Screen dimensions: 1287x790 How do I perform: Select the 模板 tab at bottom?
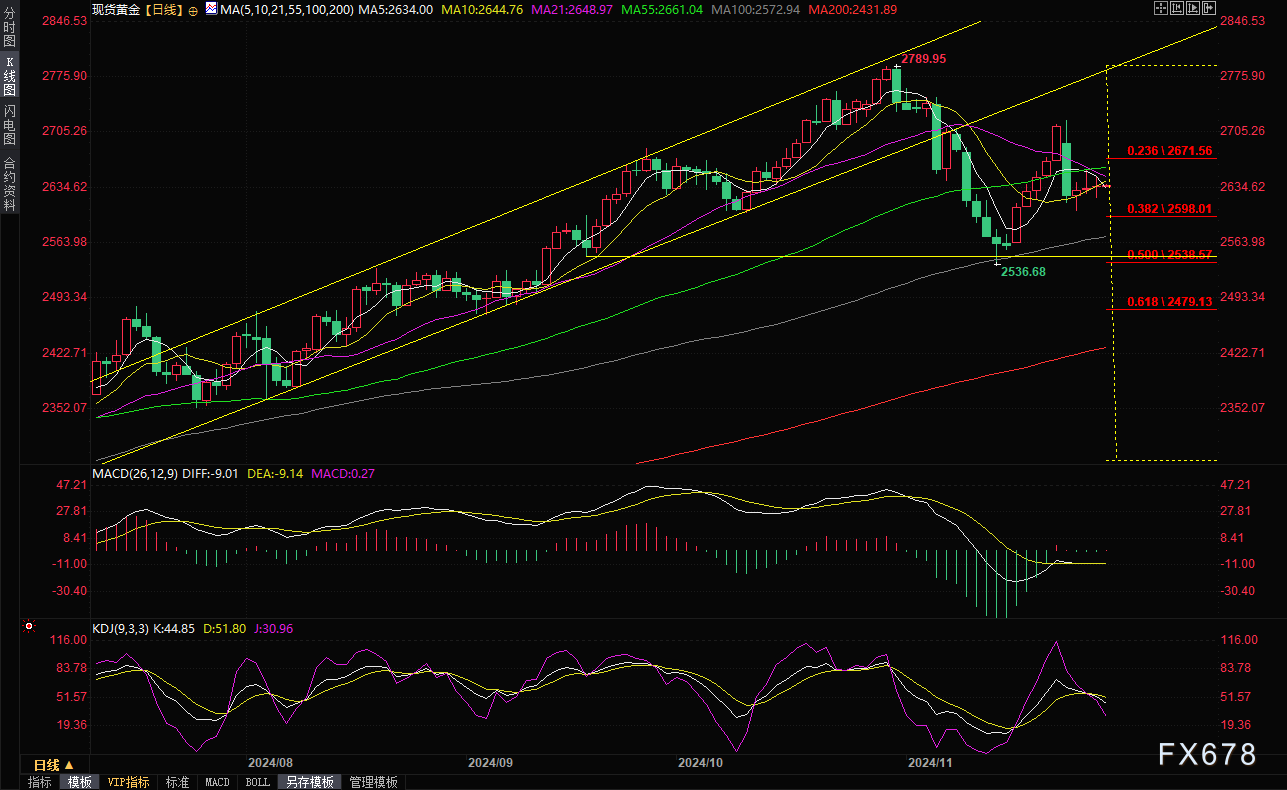[x=79, y=782]
